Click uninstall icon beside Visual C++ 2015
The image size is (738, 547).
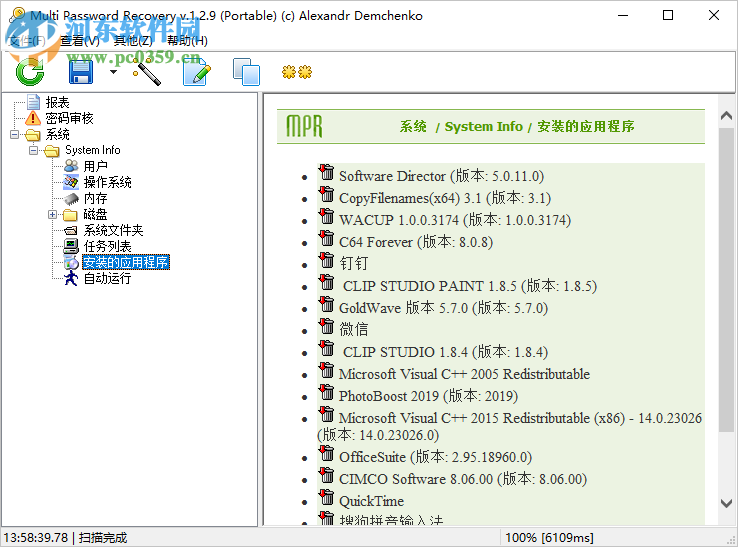pos(326,414)
